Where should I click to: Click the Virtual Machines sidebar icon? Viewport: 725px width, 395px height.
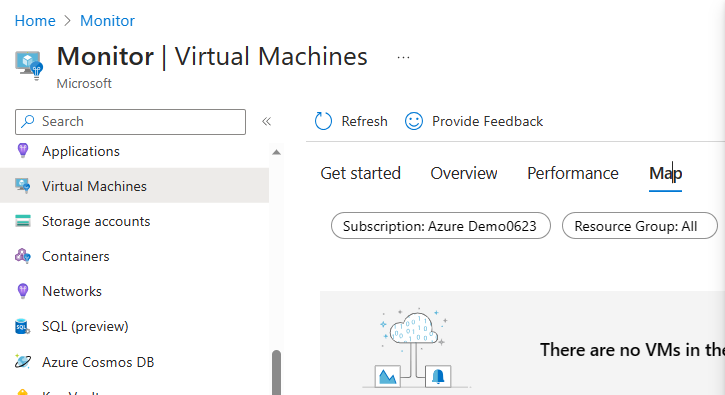click(x=23, y=186)
